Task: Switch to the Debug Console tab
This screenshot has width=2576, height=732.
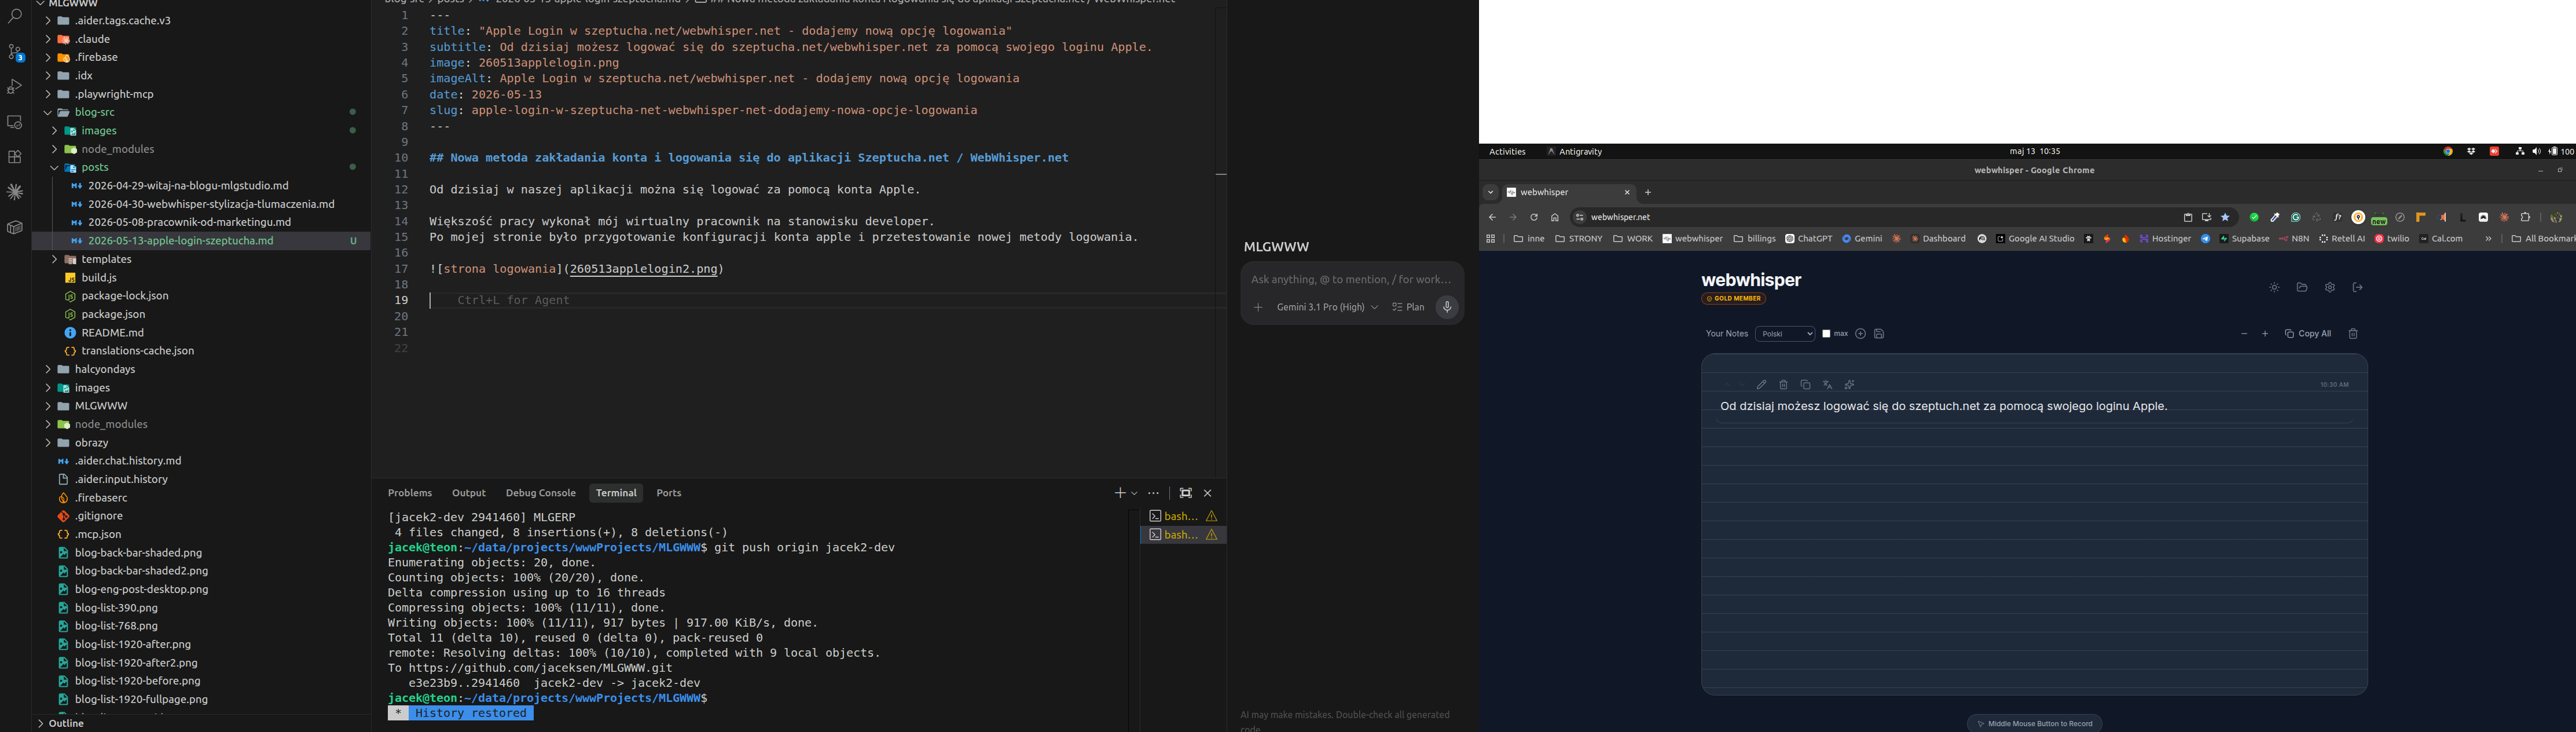Action: point(541,493)
